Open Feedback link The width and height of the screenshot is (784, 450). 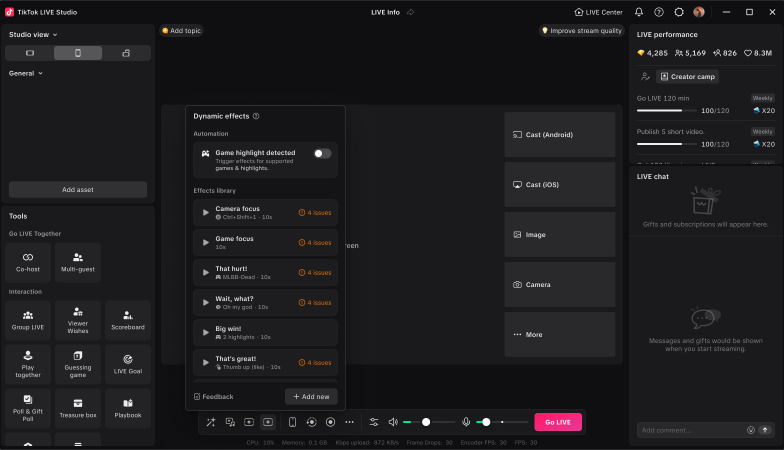click(214, 396)
